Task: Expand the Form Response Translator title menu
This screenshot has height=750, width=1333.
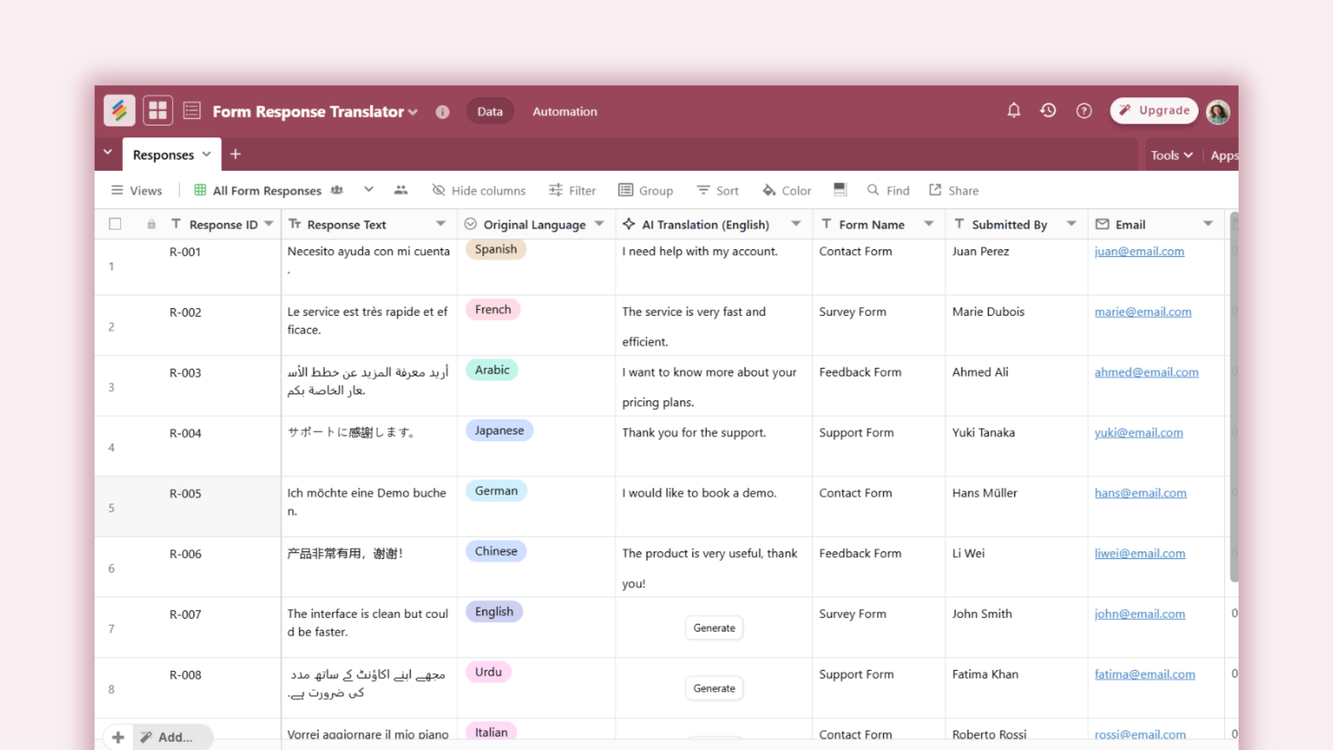Action: [x=414, y=112]
